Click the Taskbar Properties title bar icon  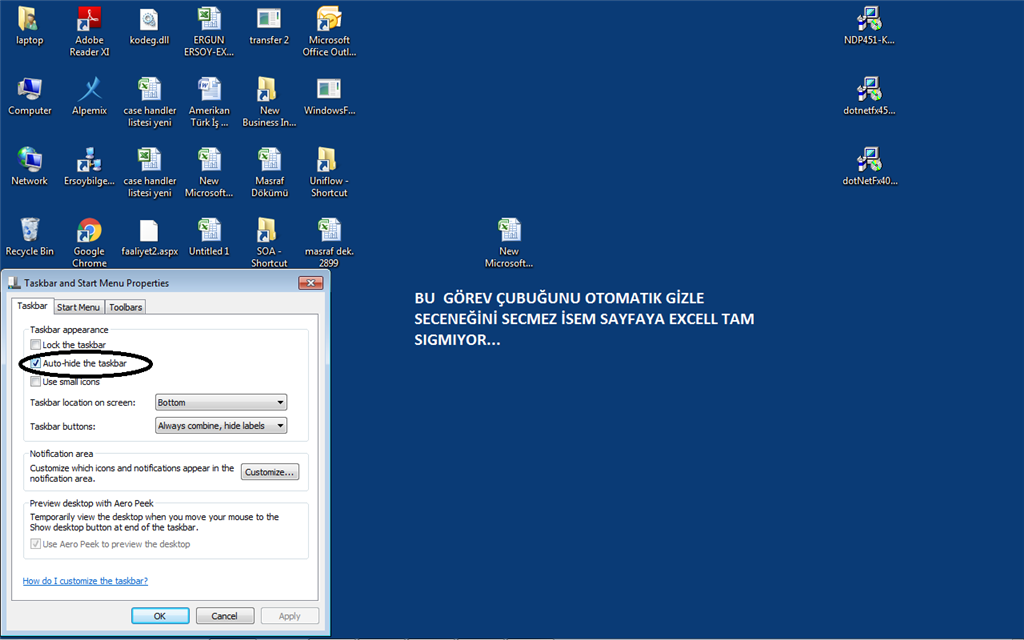[x=14, y=283]
